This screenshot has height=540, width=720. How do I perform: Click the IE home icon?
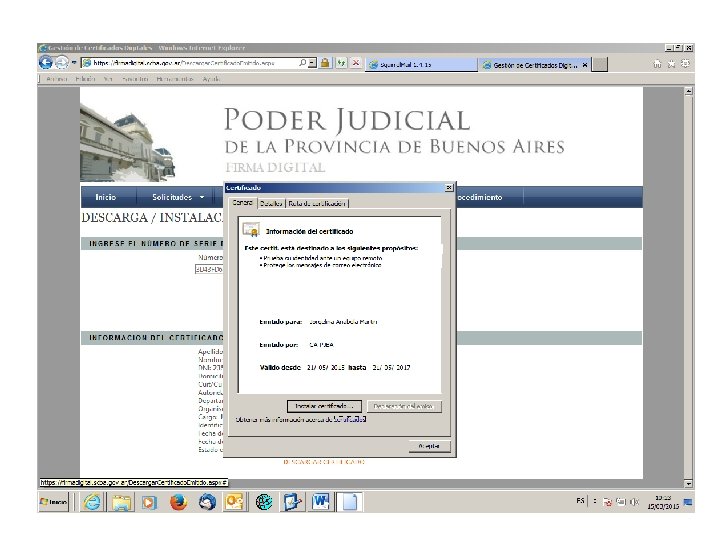(658, 64)
